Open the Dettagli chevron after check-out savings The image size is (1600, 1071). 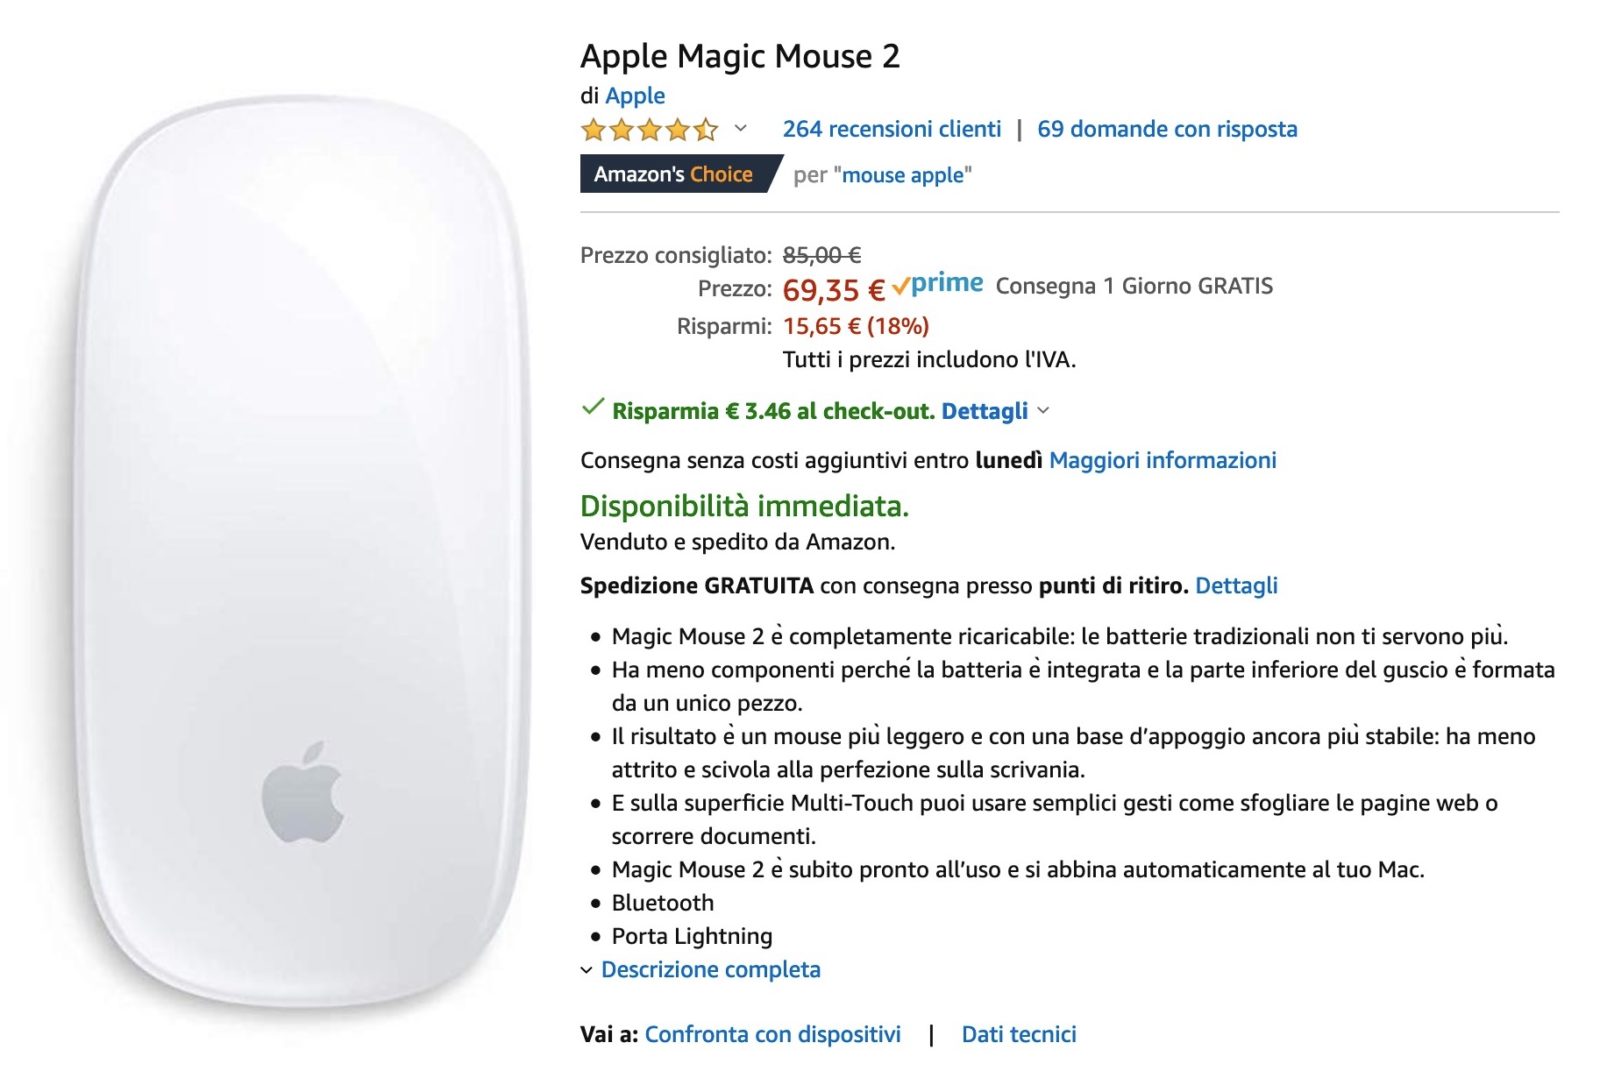1042,410
